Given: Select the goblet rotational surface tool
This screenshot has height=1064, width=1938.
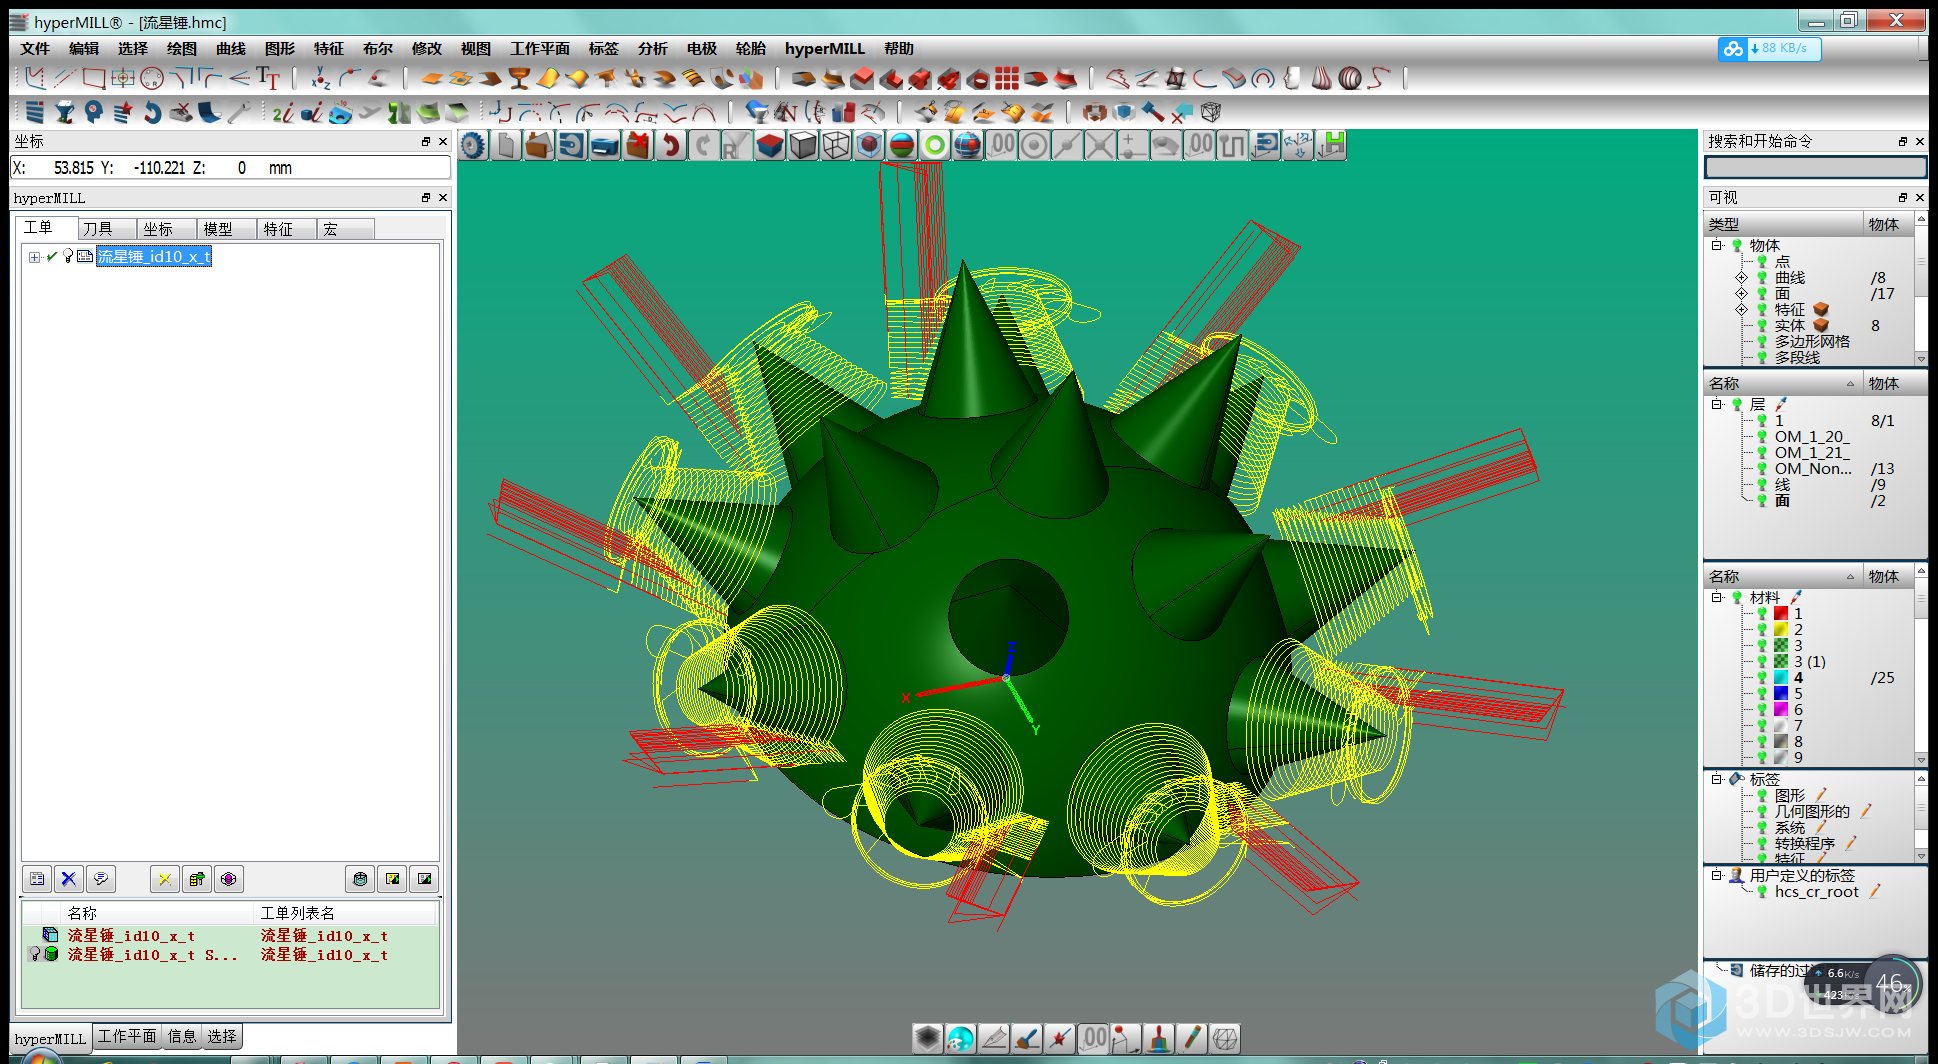Looking at the screenshot, I should tap(519, 78).
